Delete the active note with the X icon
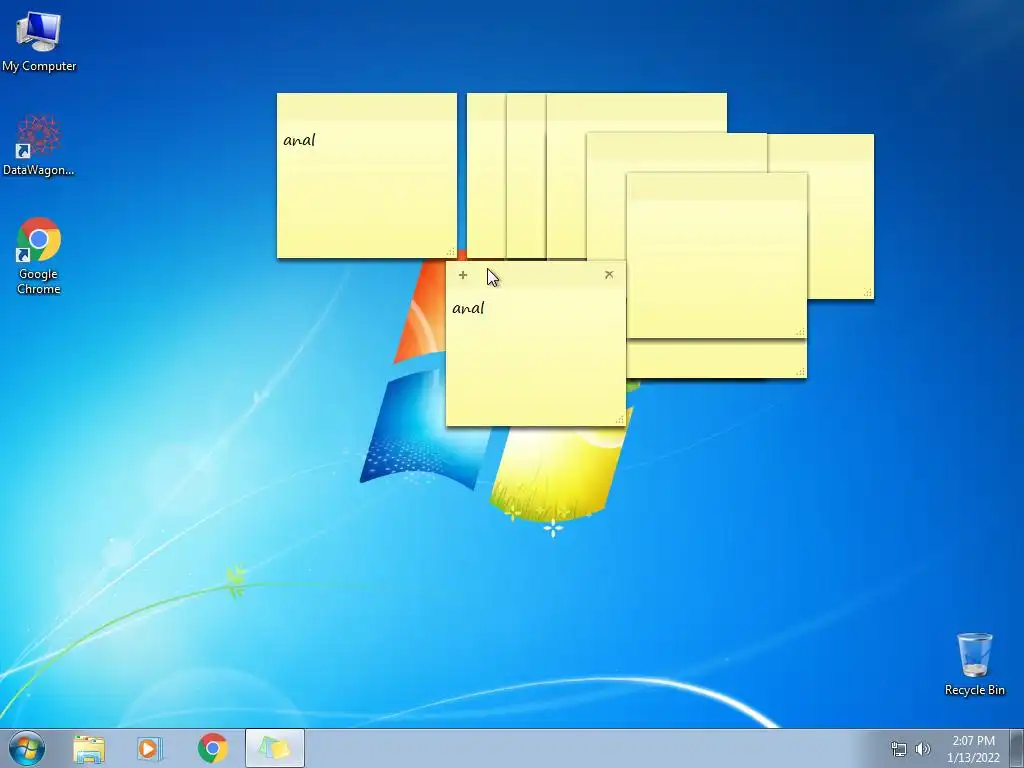The height and width of the screenshot is (768, 1024). tap(609, 274)
